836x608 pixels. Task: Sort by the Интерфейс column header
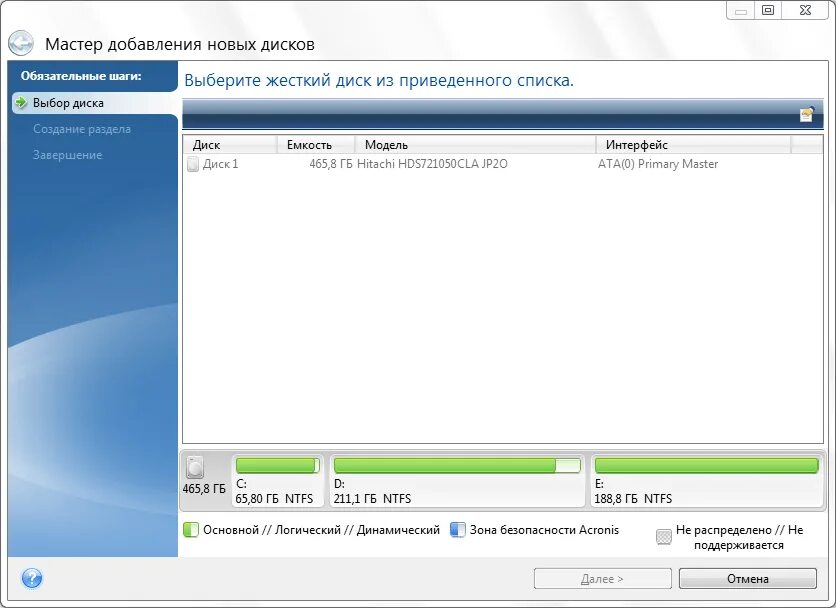694,145
